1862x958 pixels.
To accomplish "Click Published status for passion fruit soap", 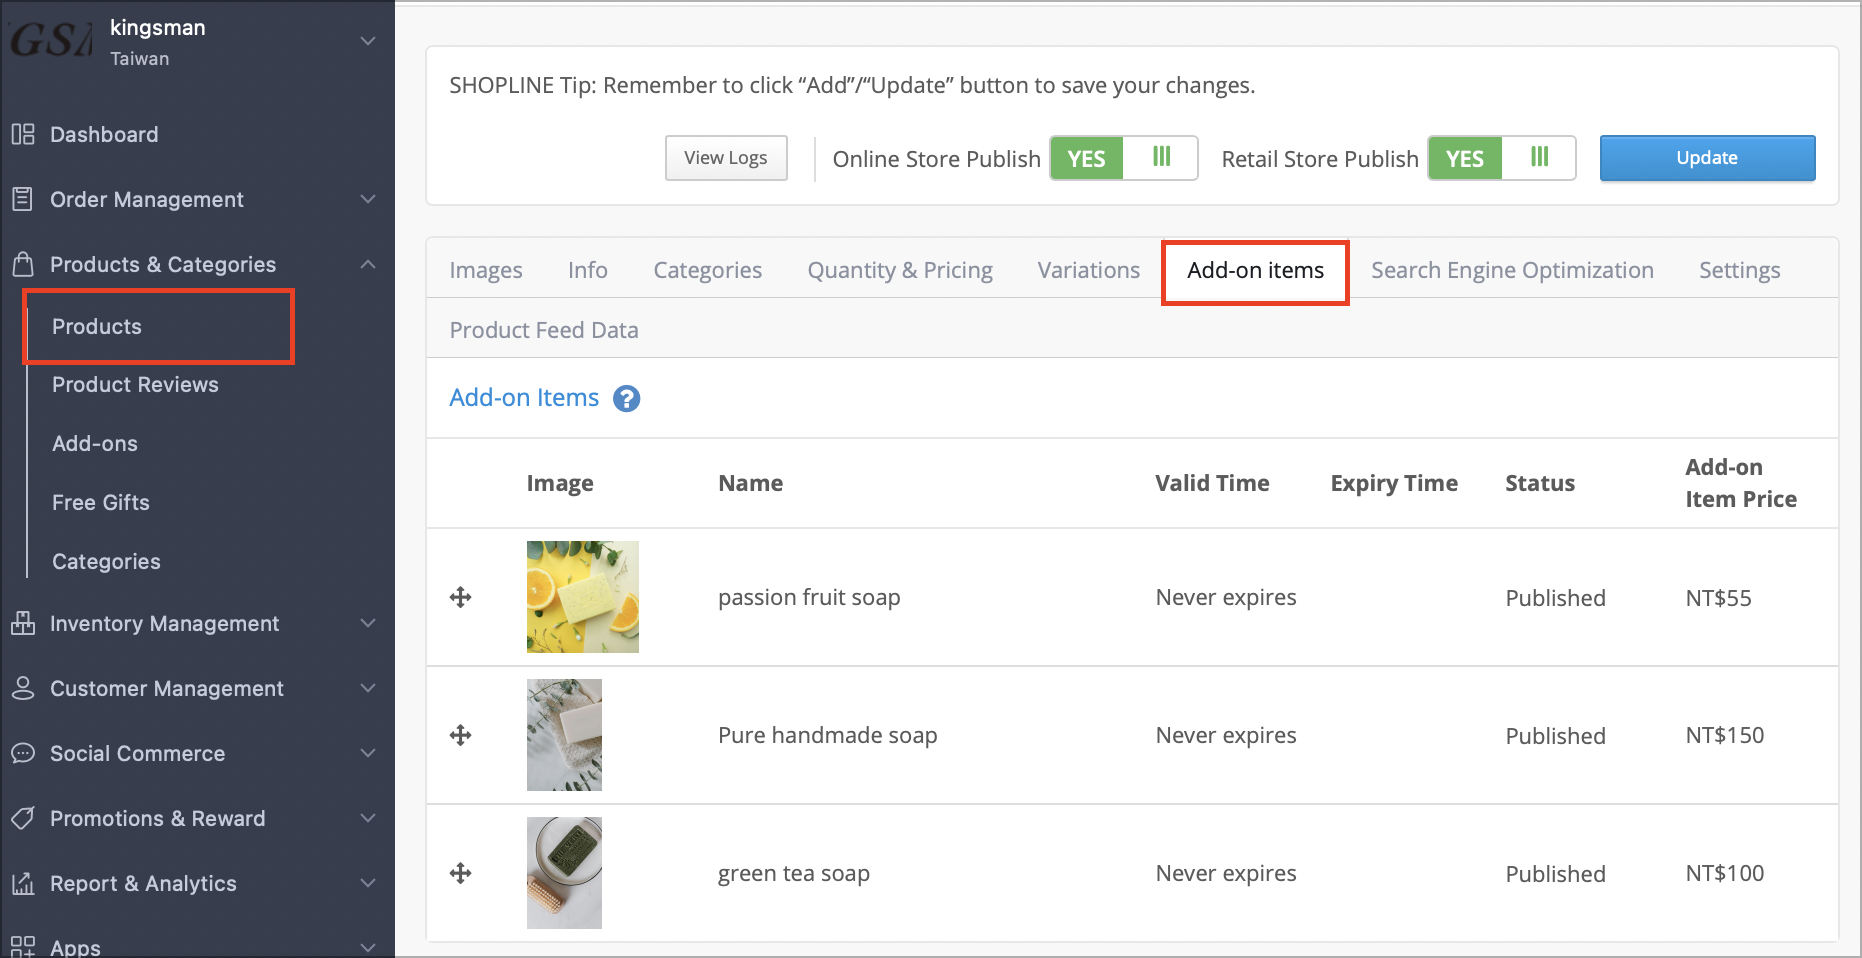I will pos(1556,598).
